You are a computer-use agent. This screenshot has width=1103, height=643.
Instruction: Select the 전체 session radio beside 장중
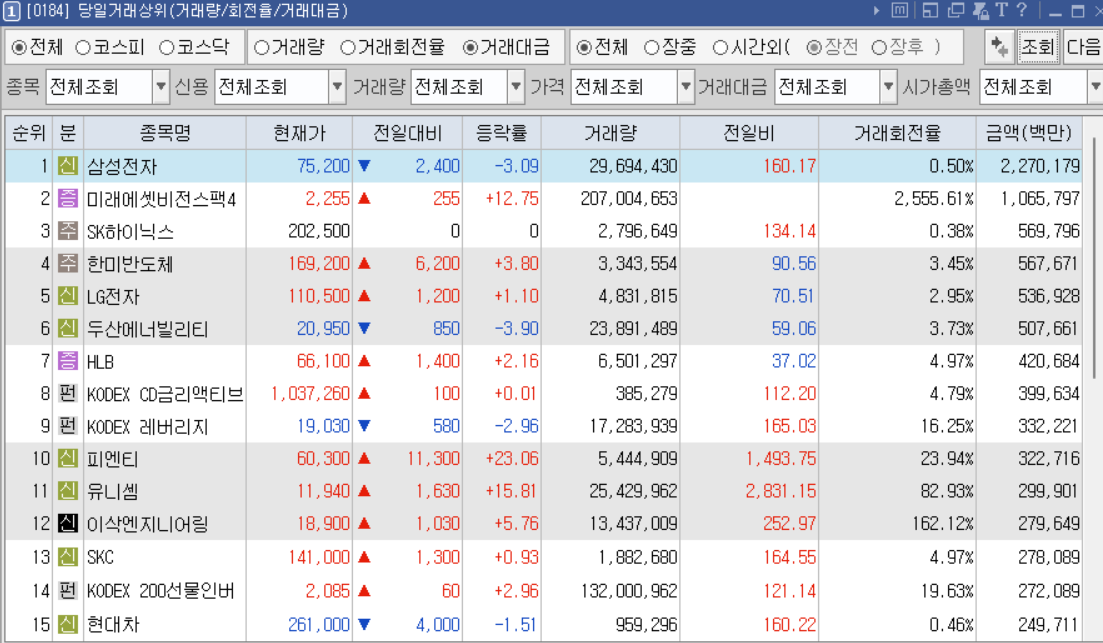(x=584, y=47)
